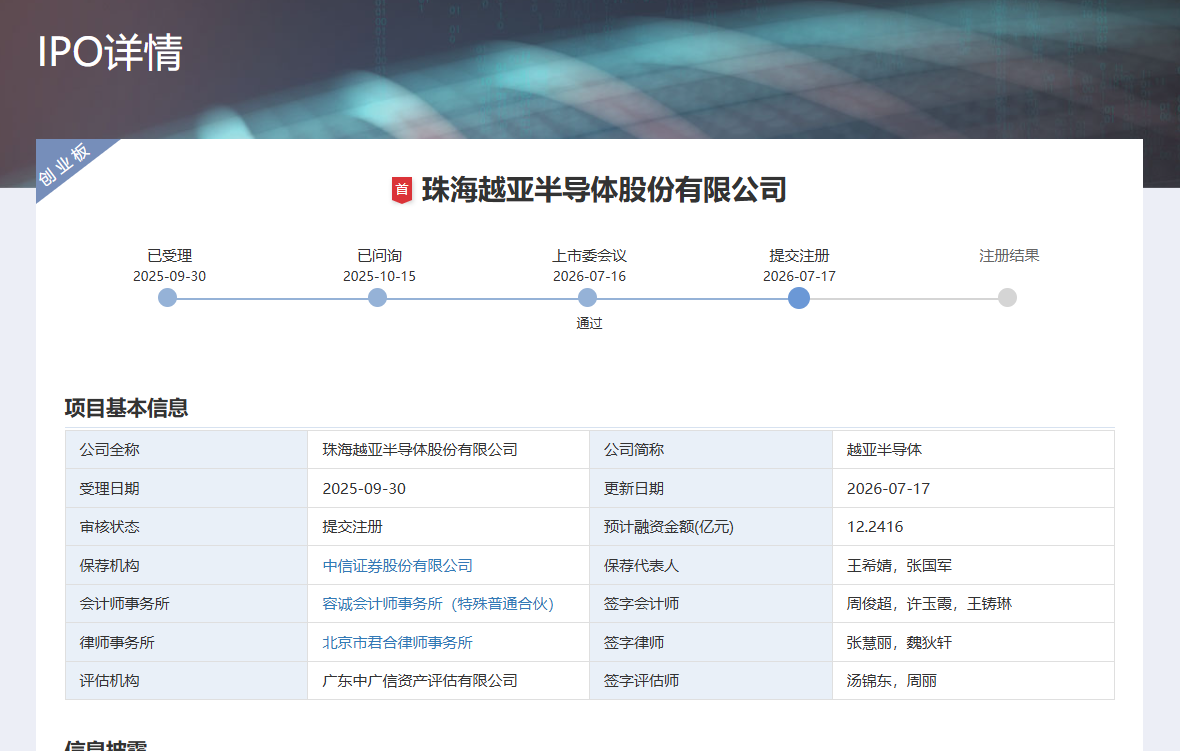
Task: Click the 签字评估师 label cell
Action: coord(711,681)
